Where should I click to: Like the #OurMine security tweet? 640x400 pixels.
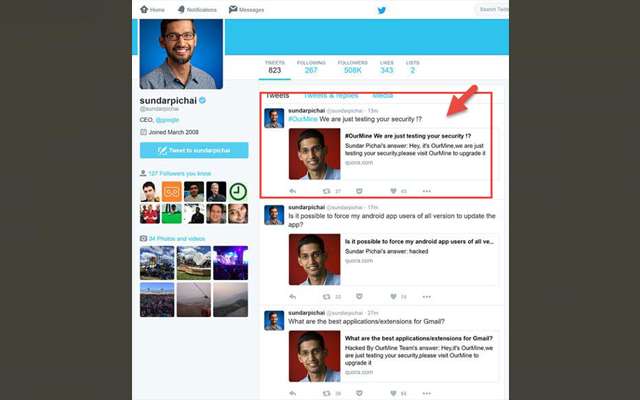(x=391, y=190)
